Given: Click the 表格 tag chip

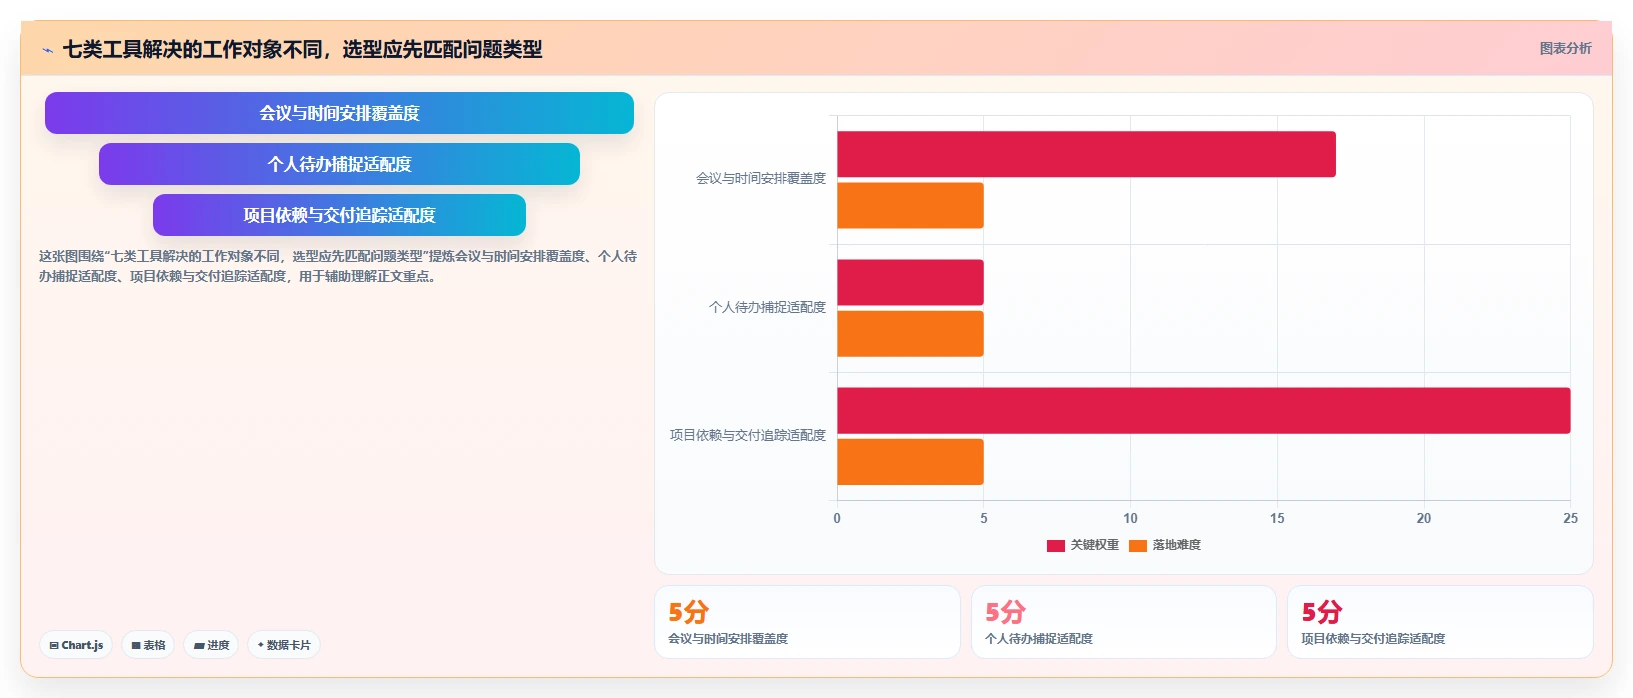Looking at the screenshot, I should 148,645.
